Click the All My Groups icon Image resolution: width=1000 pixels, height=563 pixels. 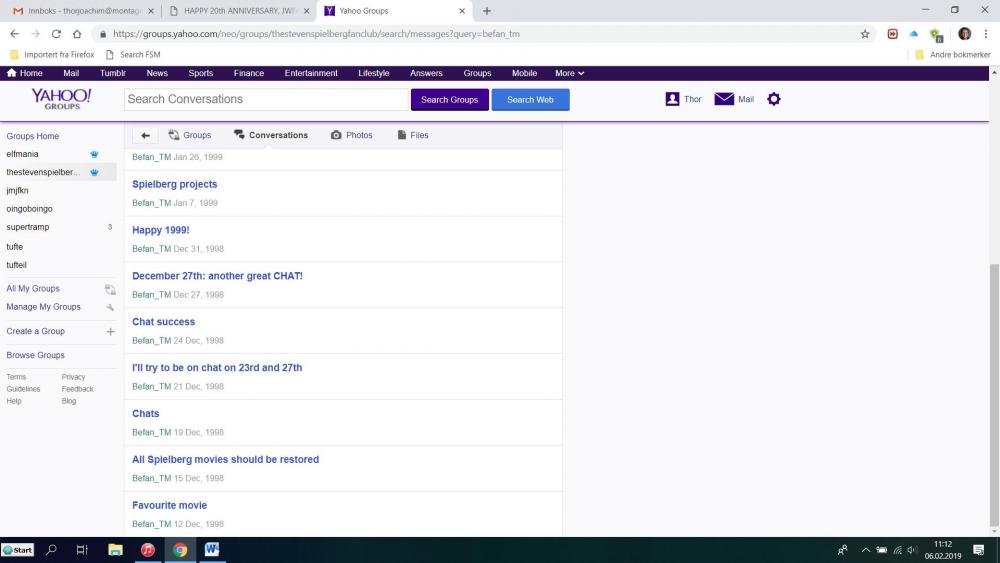pos(110,289)
